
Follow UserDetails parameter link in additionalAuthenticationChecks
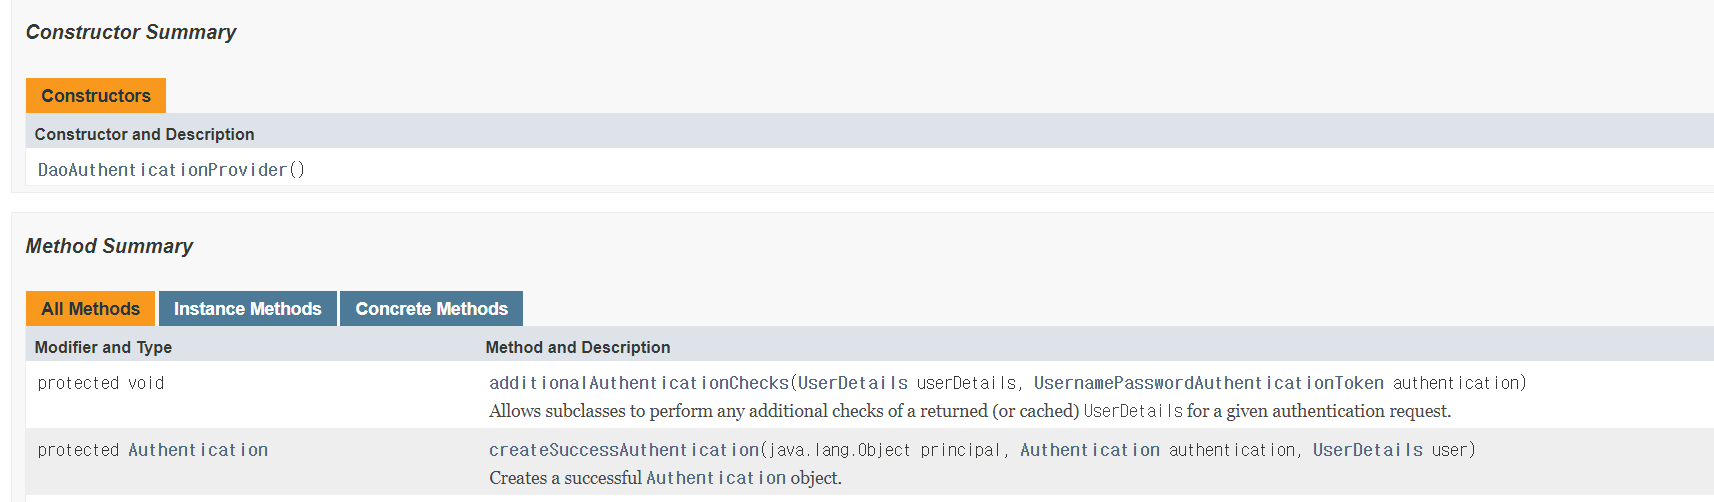[x=853, y=383]
